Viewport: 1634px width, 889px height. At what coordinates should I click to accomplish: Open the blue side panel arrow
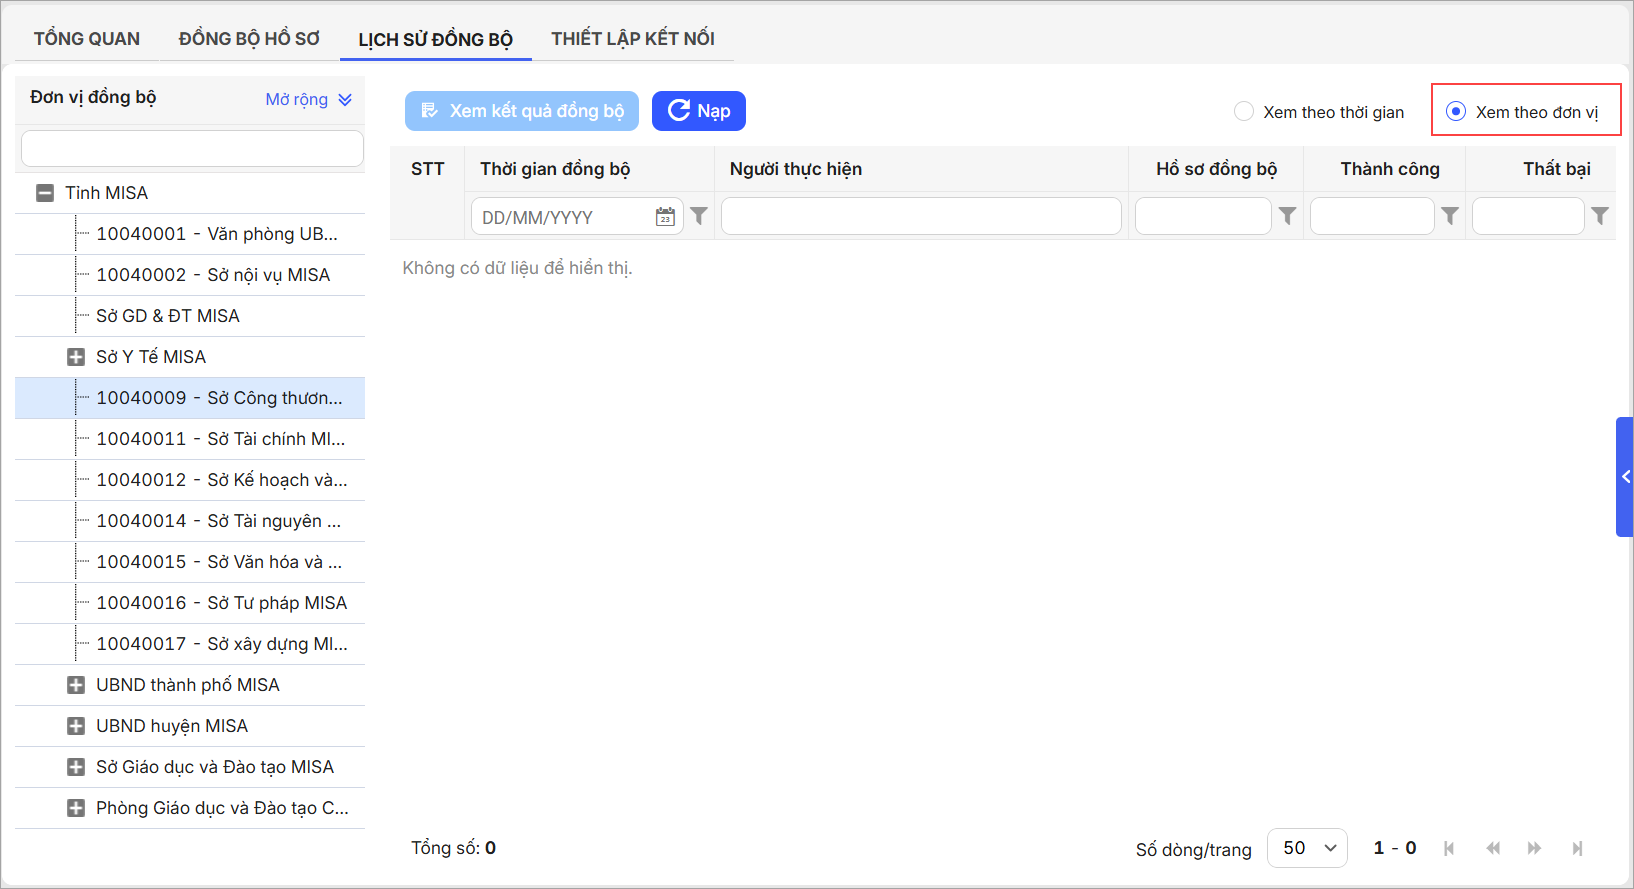coord(1625,477)
